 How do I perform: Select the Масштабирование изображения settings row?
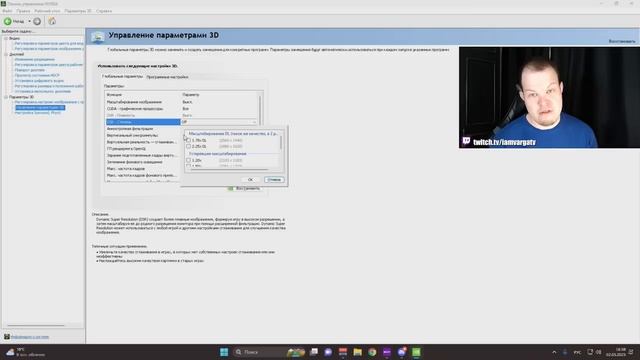tap(182, 102)
